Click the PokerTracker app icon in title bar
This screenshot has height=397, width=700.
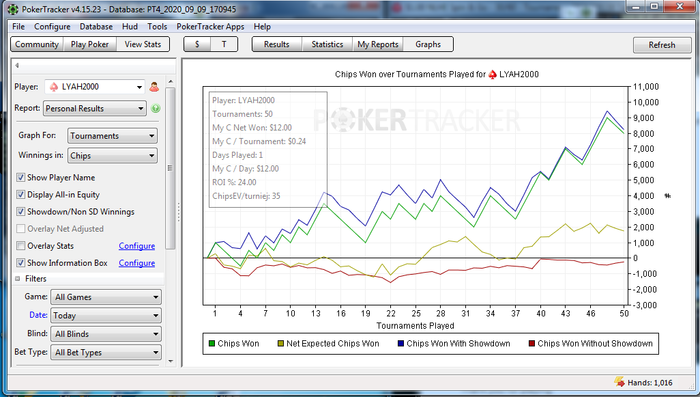13,9
